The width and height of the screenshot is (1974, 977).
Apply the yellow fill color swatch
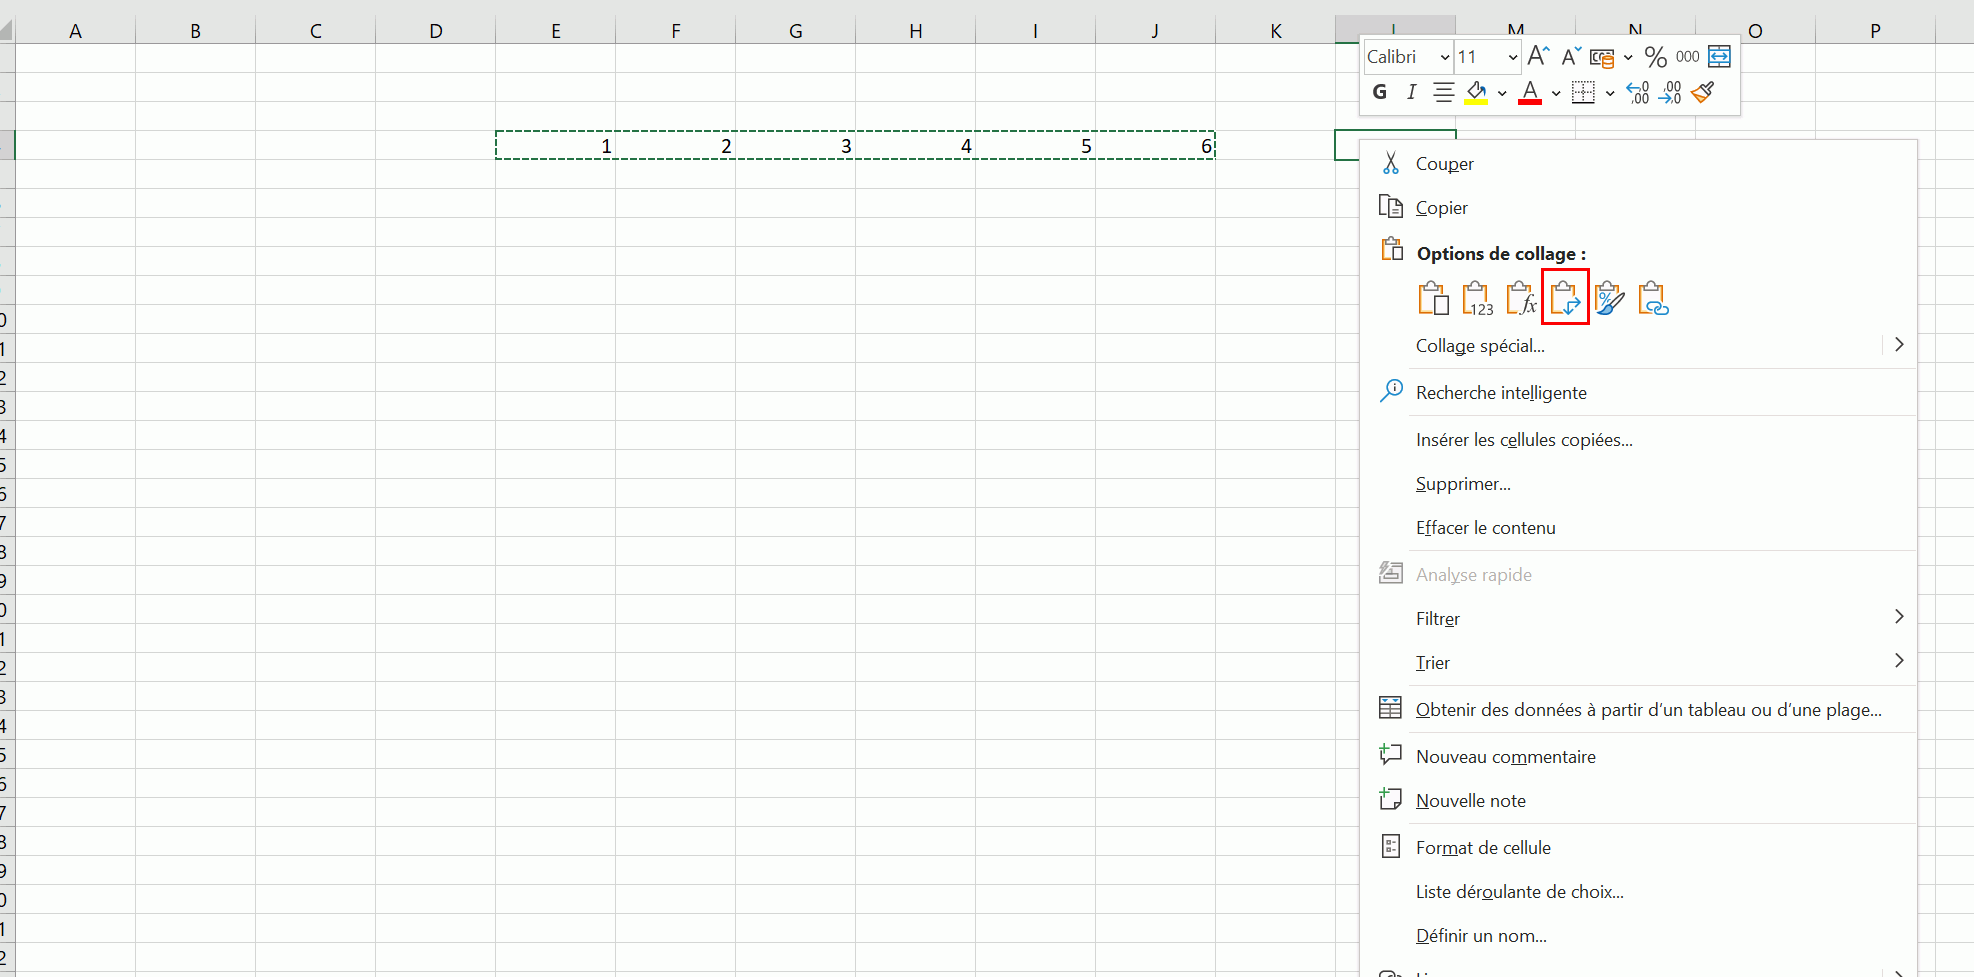pos(1476,93)
